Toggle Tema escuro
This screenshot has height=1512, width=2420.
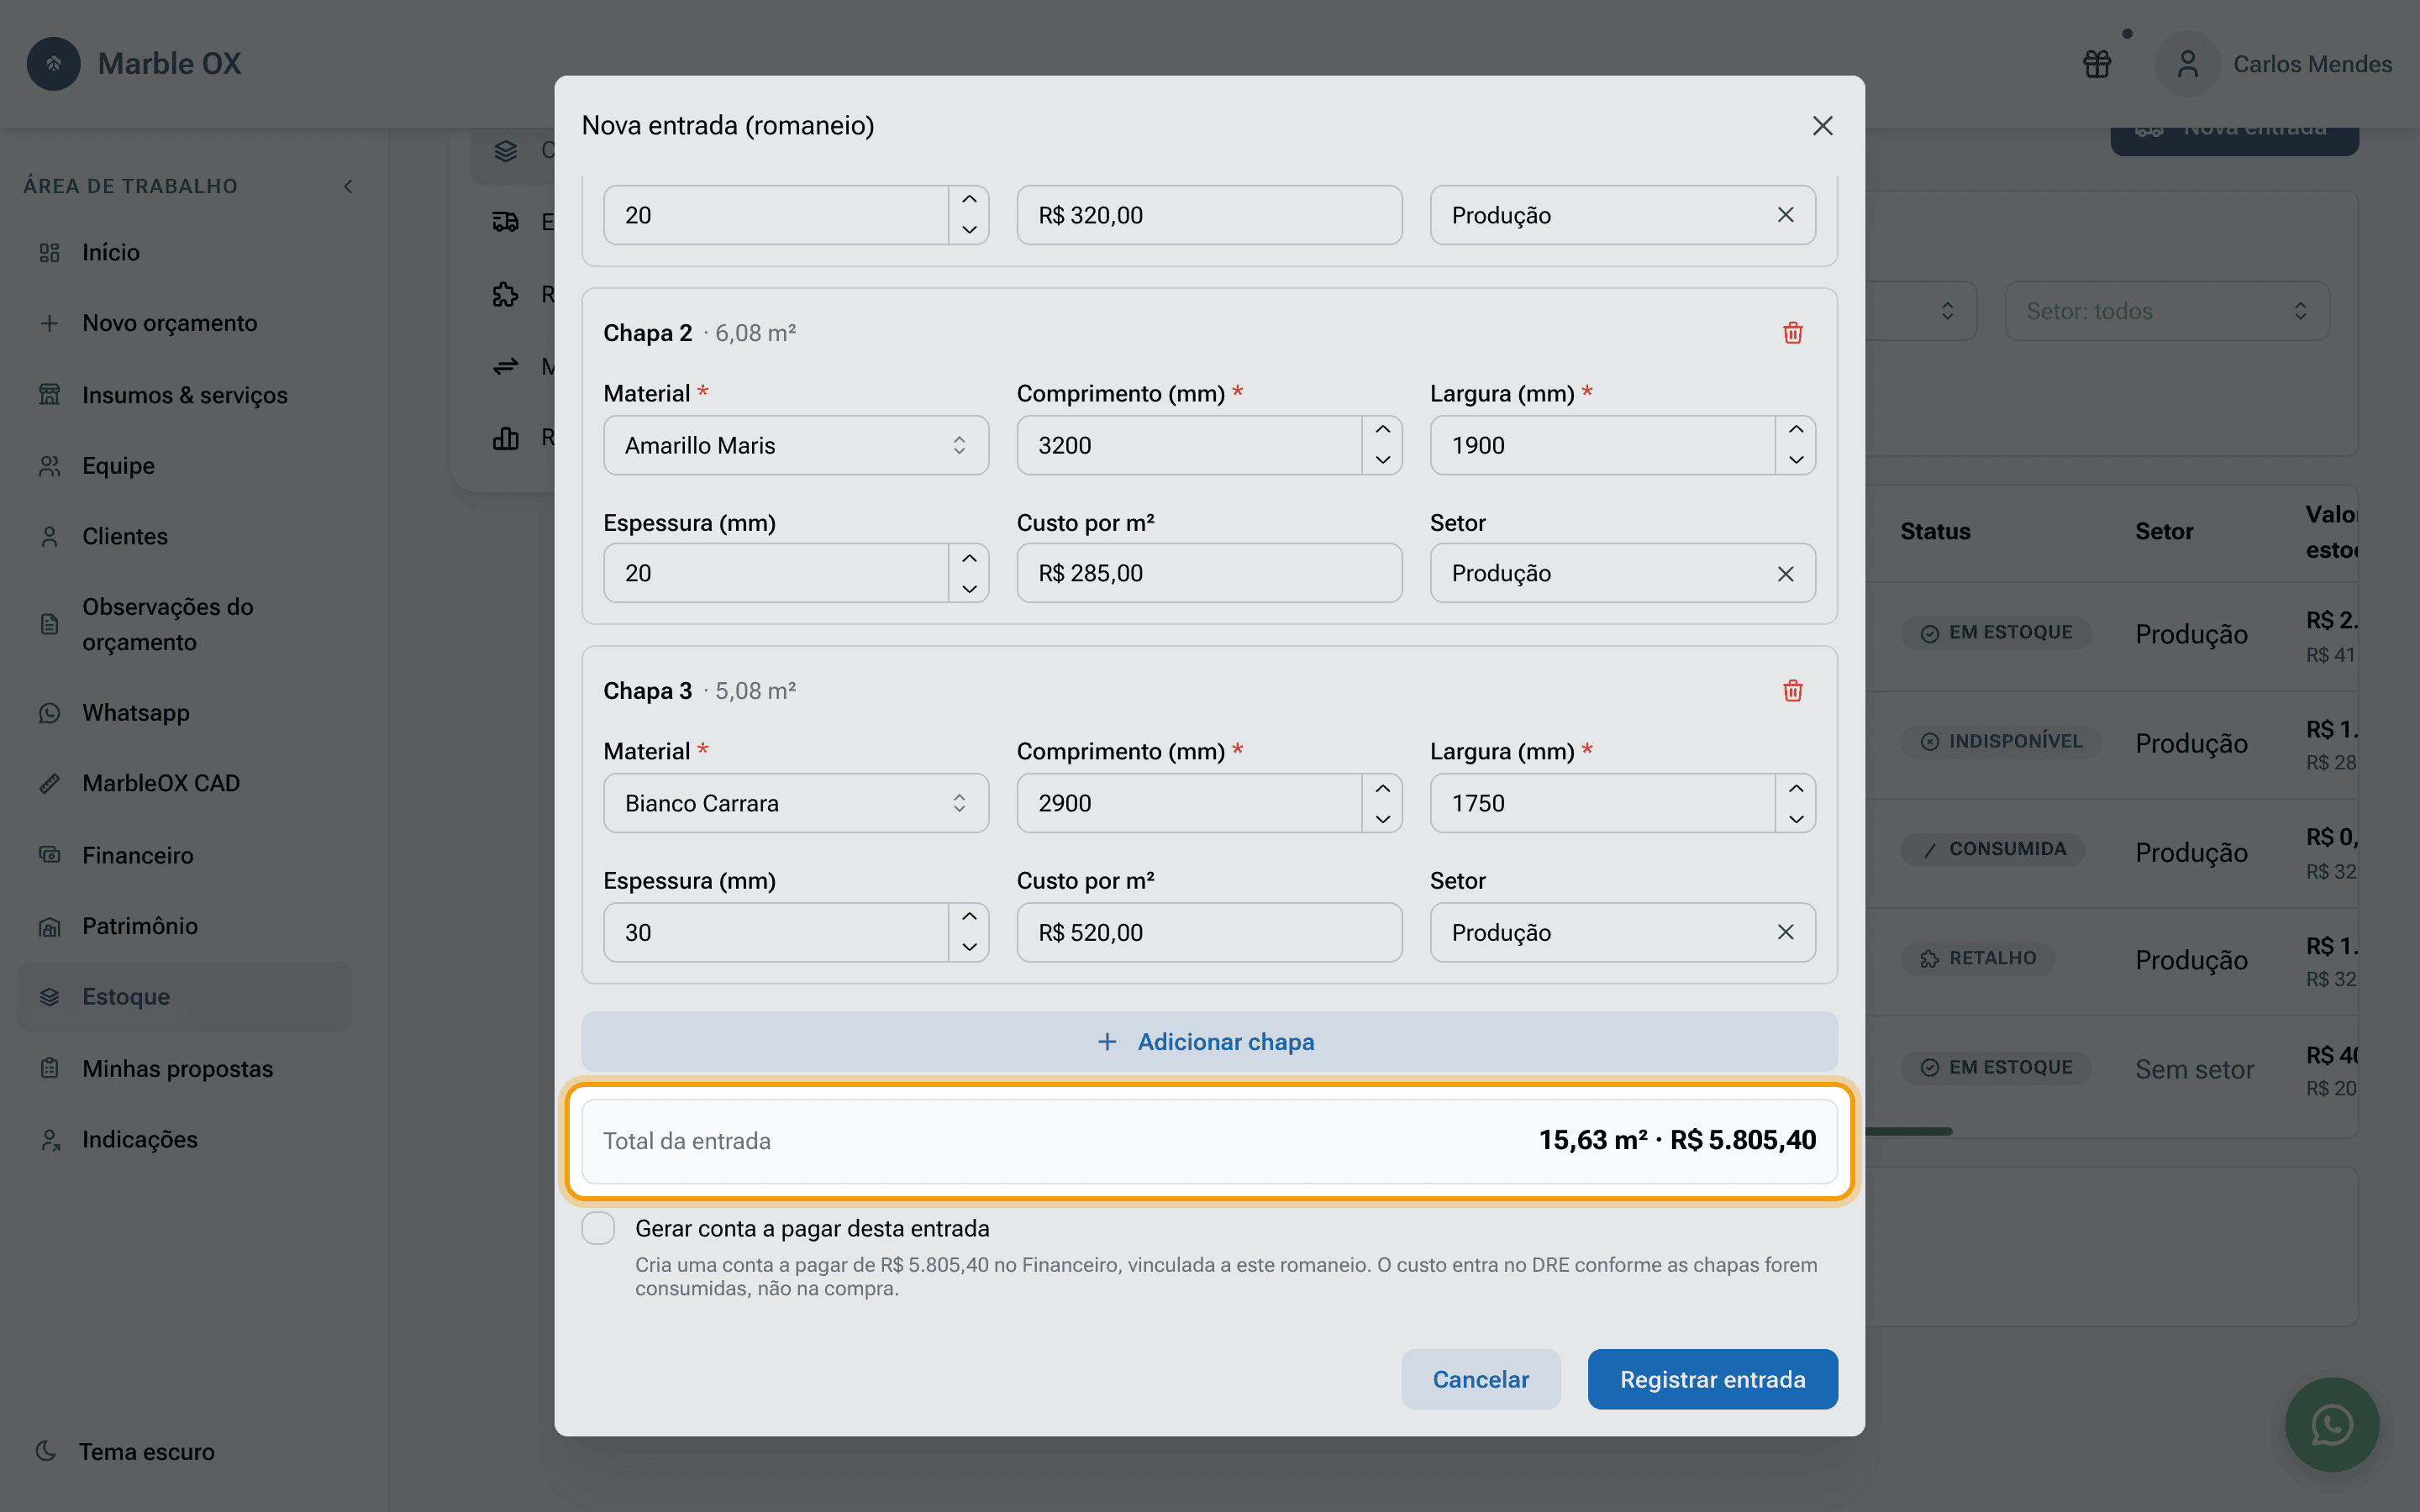point(125,1452)
